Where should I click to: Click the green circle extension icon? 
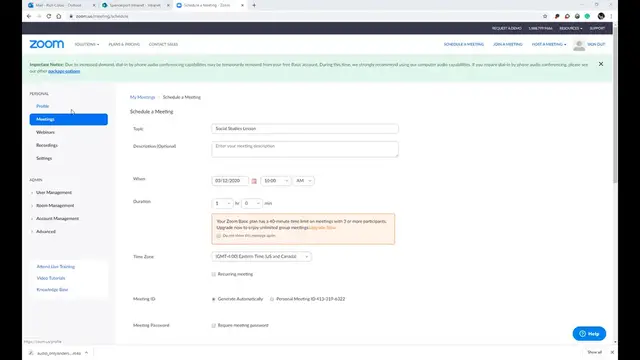point(587,16)
